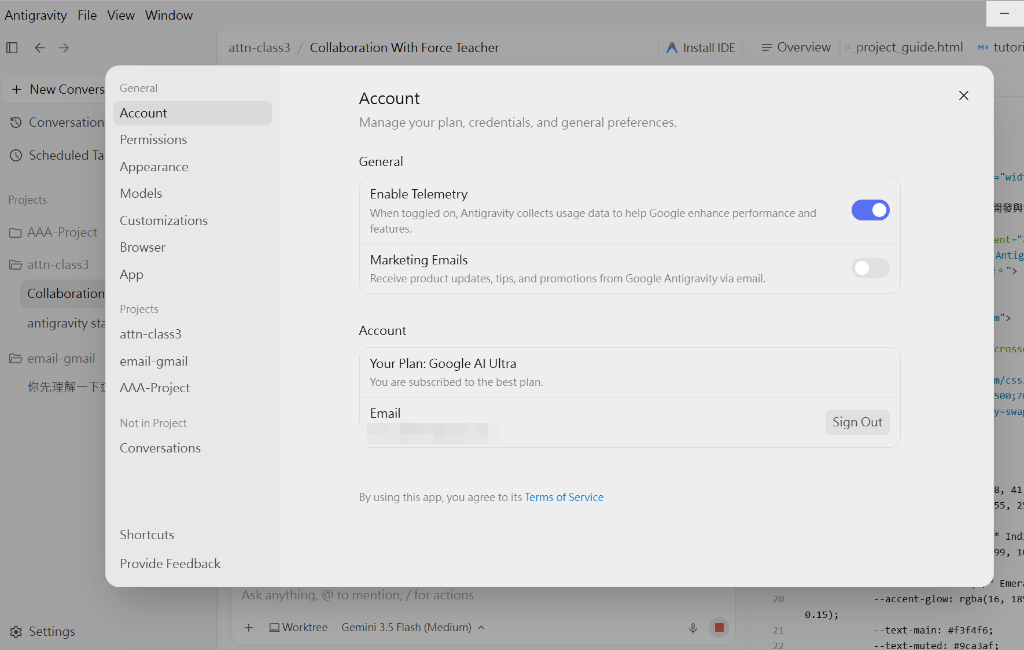Click the Install IDE button

click(700, 48)
